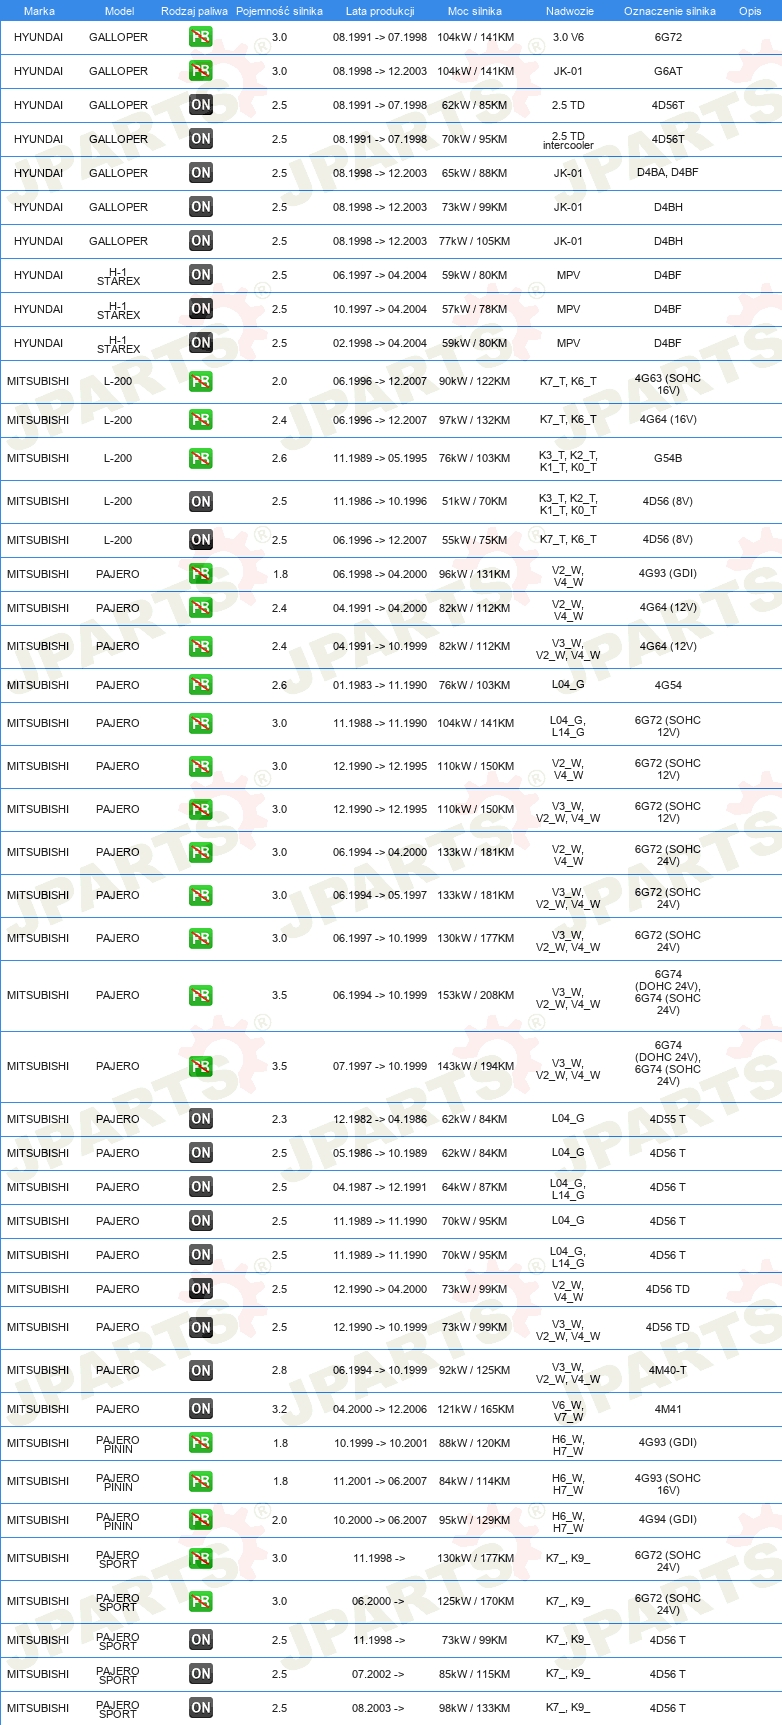Select the engine capacity 2.3 cell
Image resolution: width=782 pixels, height=1725 pixels.
pos(279,1119)
